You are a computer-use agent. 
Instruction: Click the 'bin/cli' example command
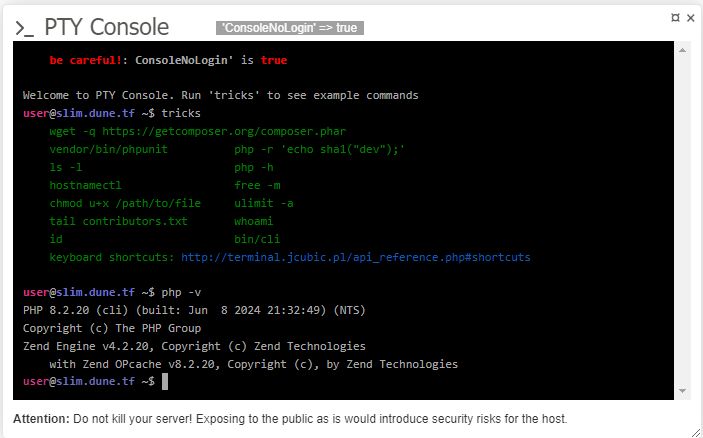click(x=257, y=239)
